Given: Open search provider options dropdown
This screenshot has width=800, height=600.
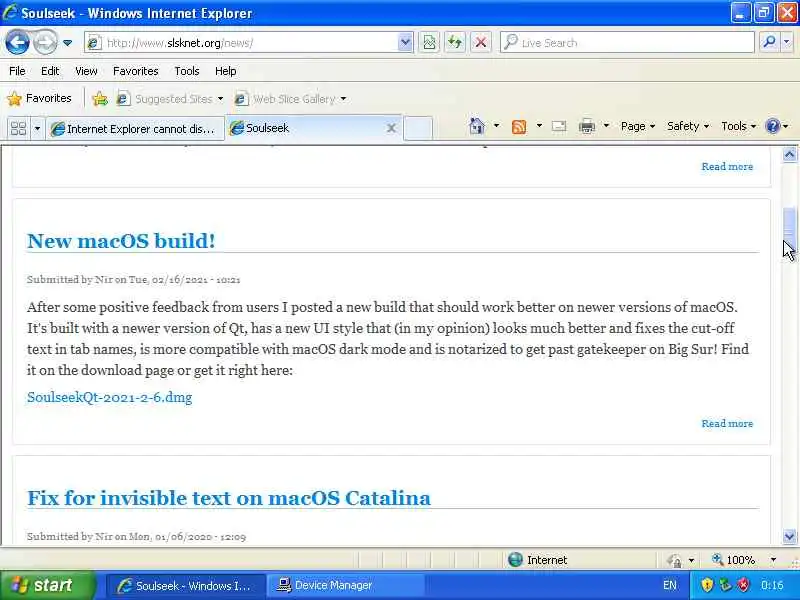Looking at the screenshot, I should 787,43.
